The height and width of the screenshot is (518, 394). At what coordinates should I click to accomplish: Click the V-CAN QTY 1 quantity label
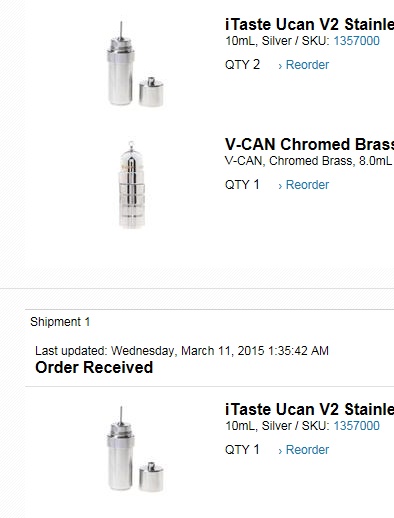click(x=242, y=185)
